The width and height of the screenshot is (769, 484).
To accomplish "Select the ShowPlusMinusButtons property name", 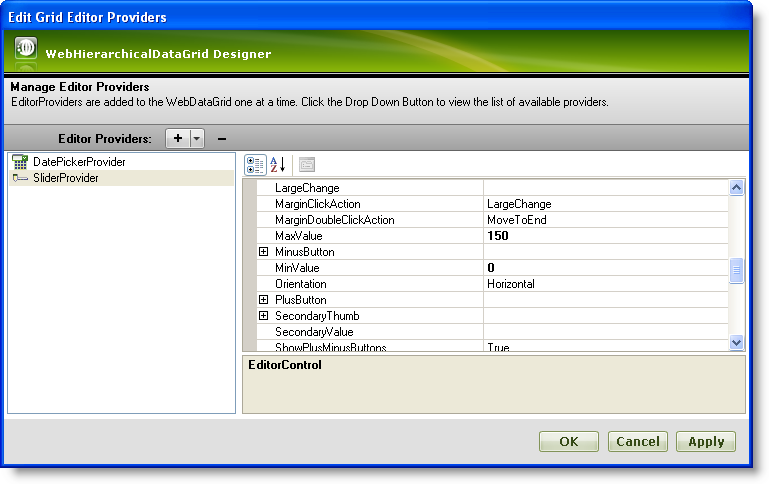I will [x=331, y=347].
